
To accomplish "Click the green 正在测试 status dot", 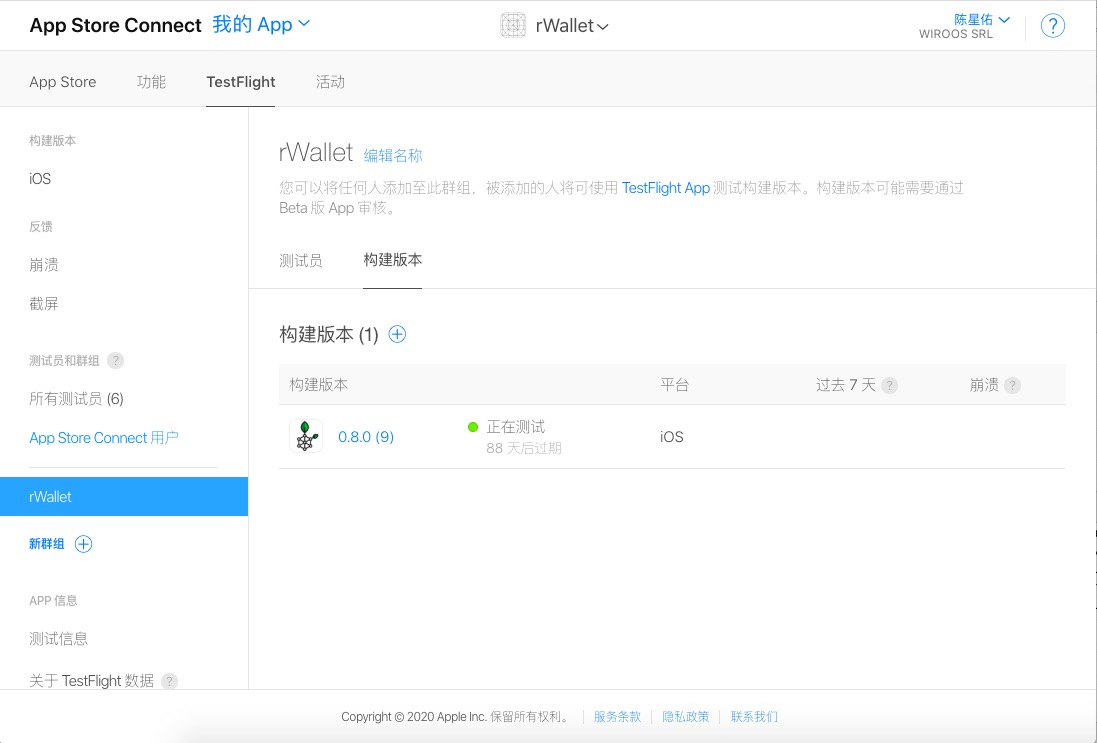I will pos(473,427).
